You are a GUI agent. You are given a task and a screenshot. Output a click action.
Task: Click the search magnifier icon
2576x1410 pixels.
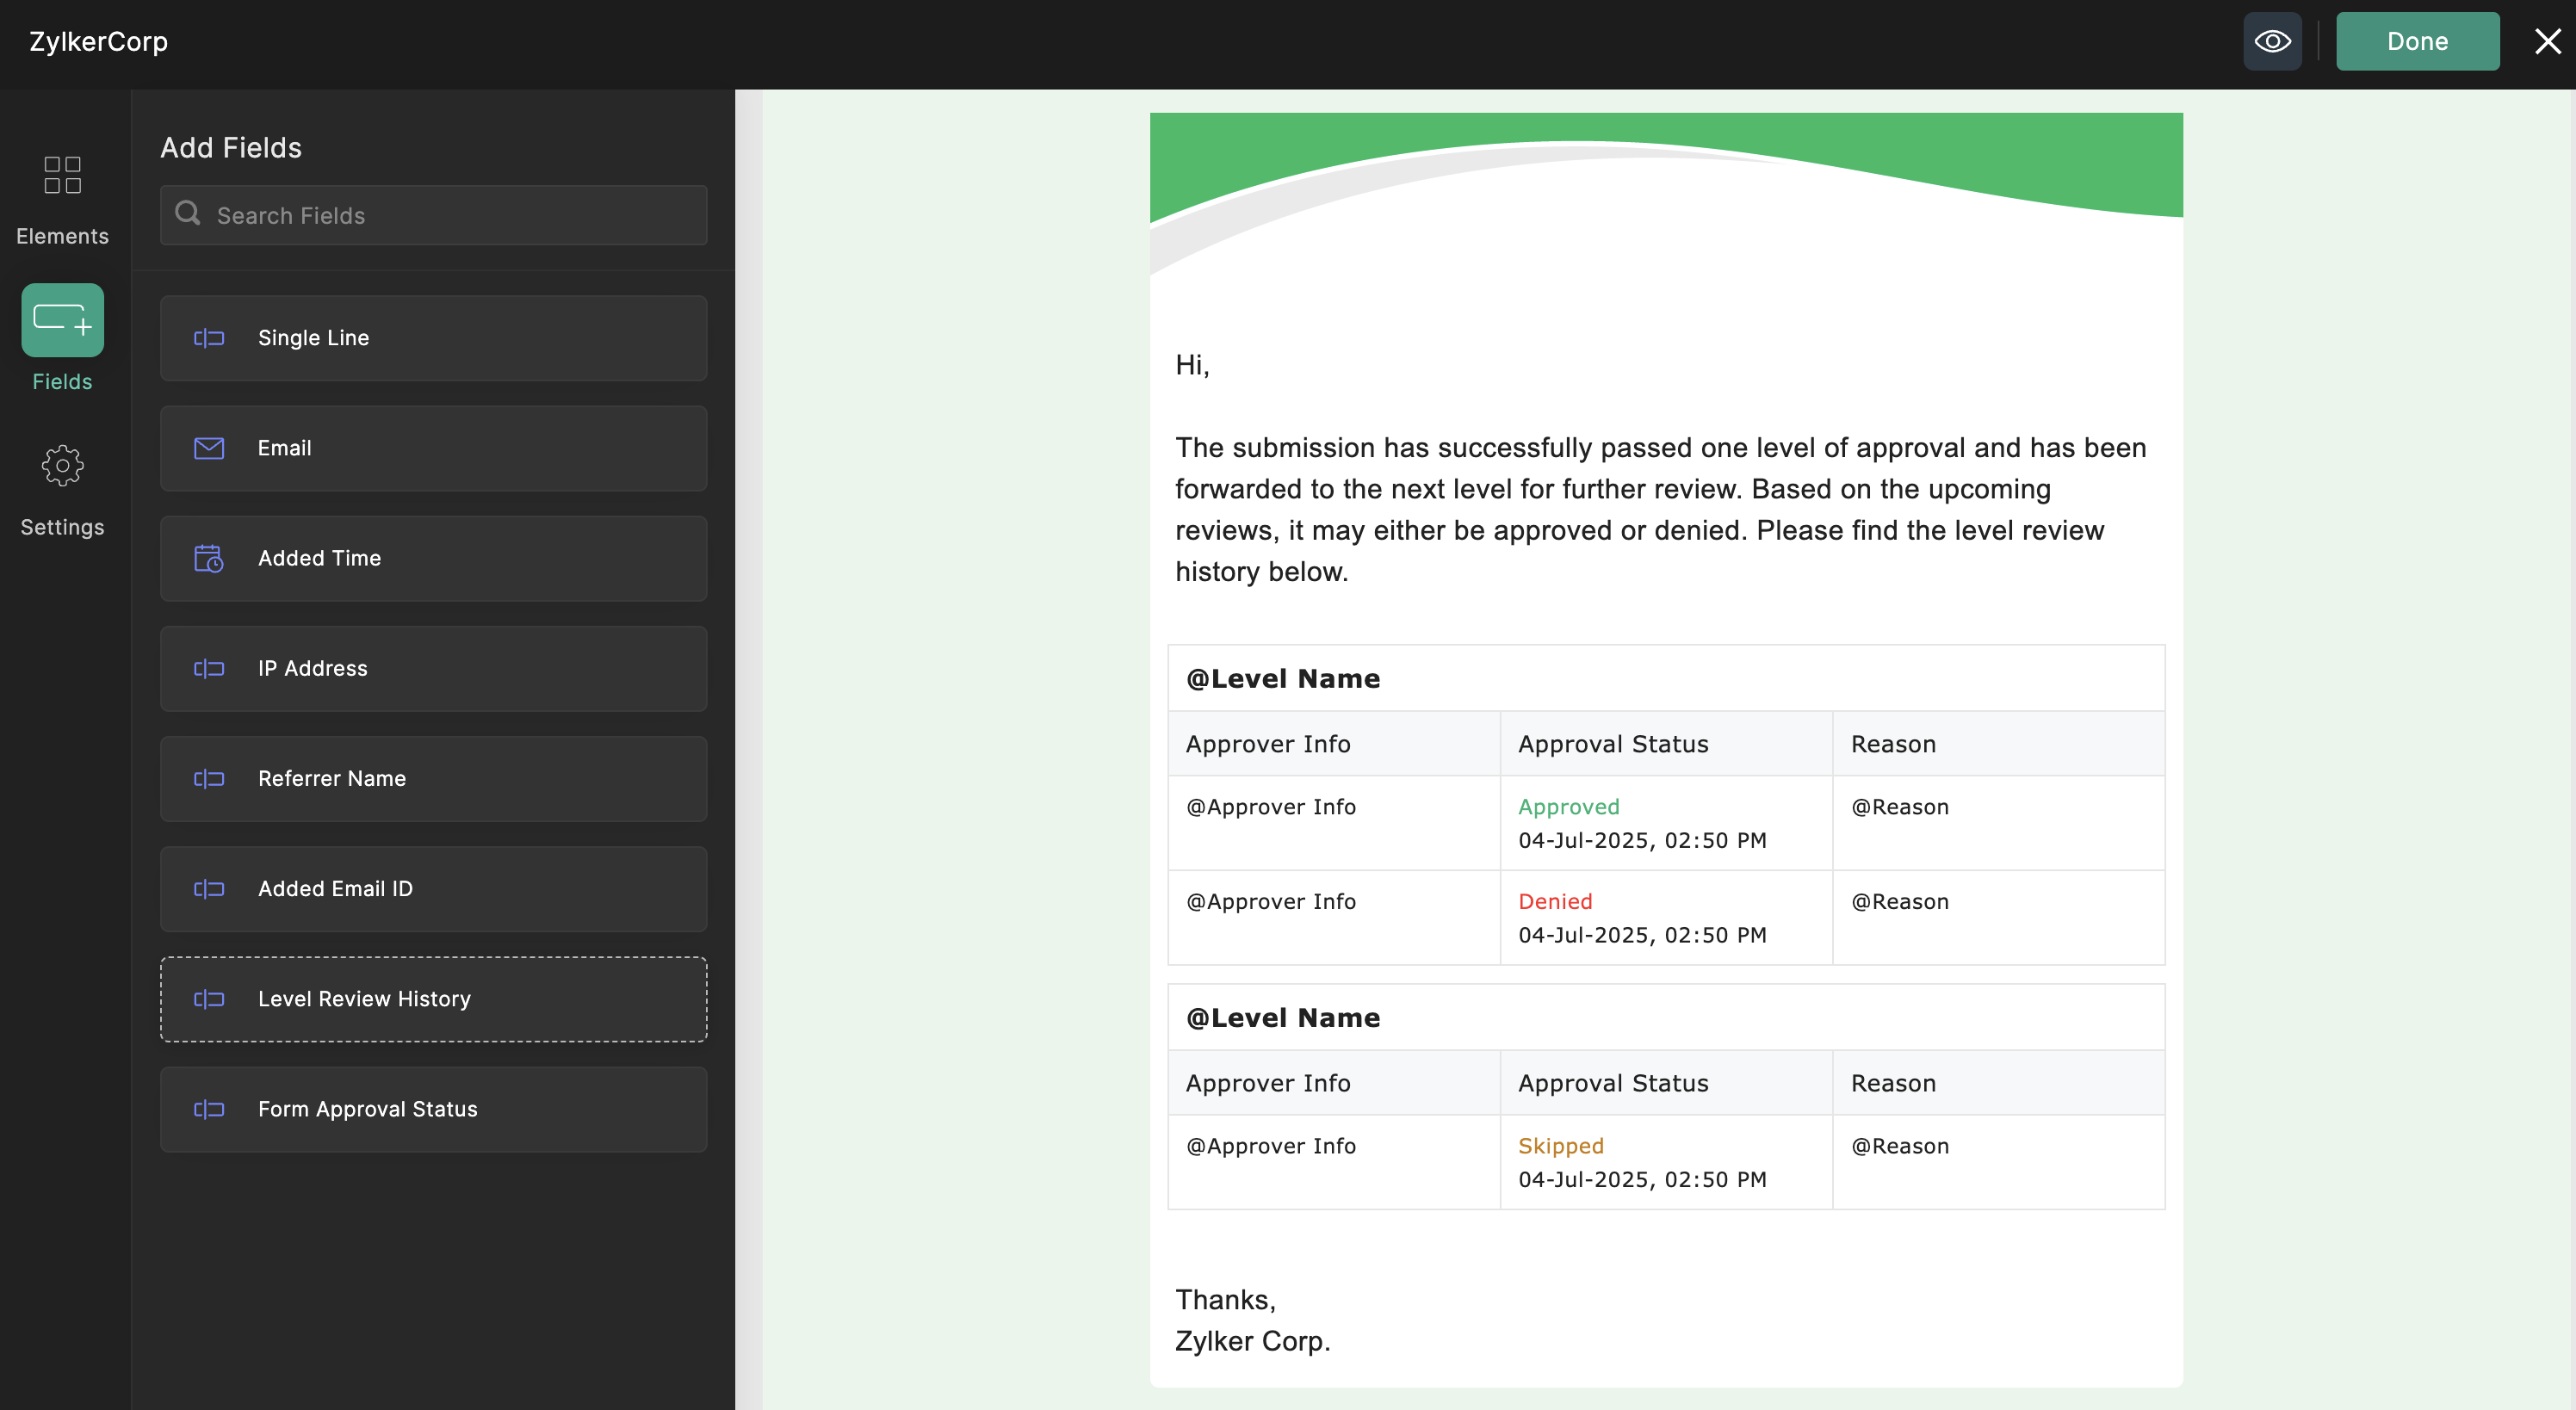188,214
